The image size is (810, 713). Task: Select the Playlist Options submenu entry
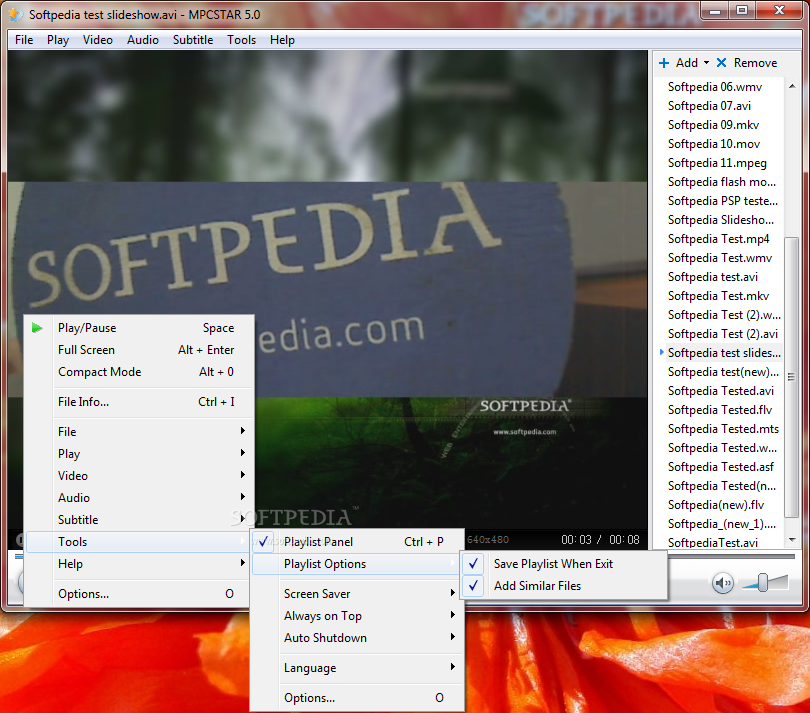tap(357, 564)
